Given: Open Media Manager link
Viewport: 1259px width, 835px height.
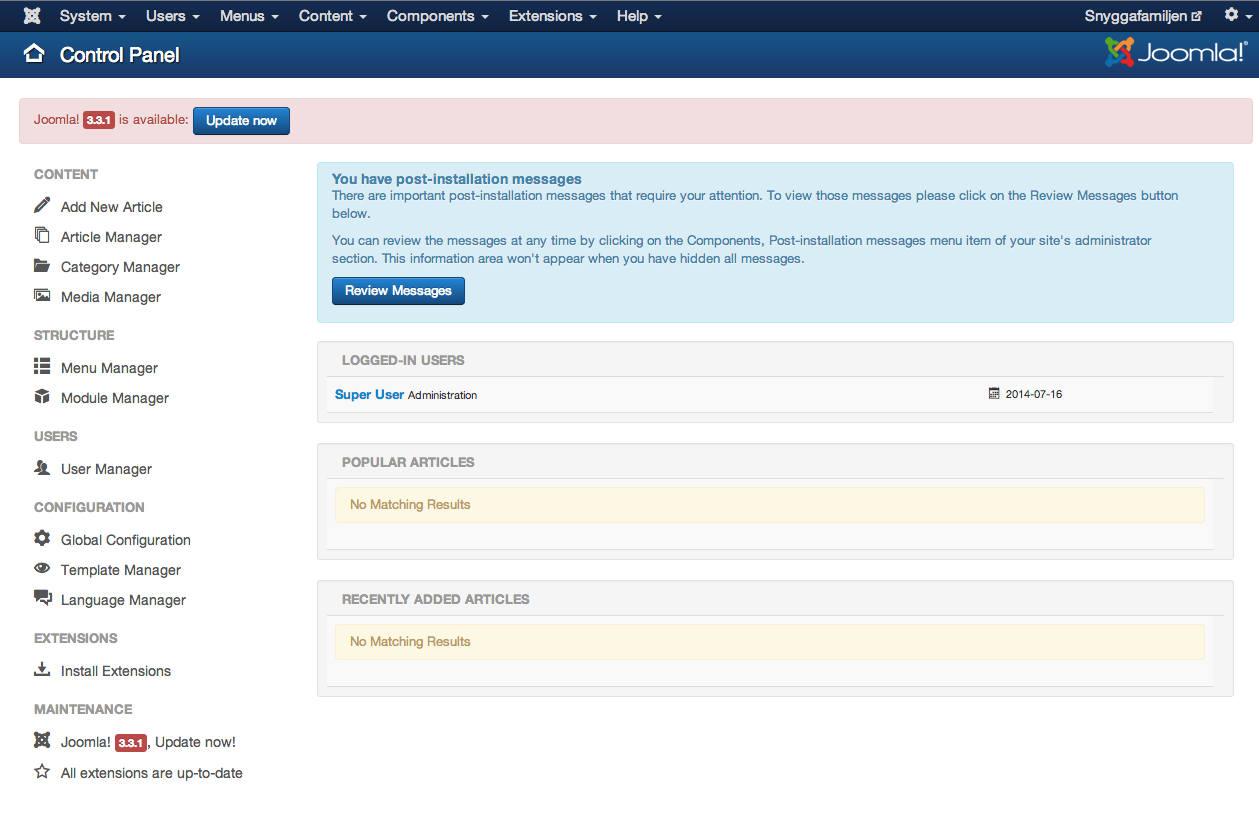Looking at the screenshot, I should point(111,297).
